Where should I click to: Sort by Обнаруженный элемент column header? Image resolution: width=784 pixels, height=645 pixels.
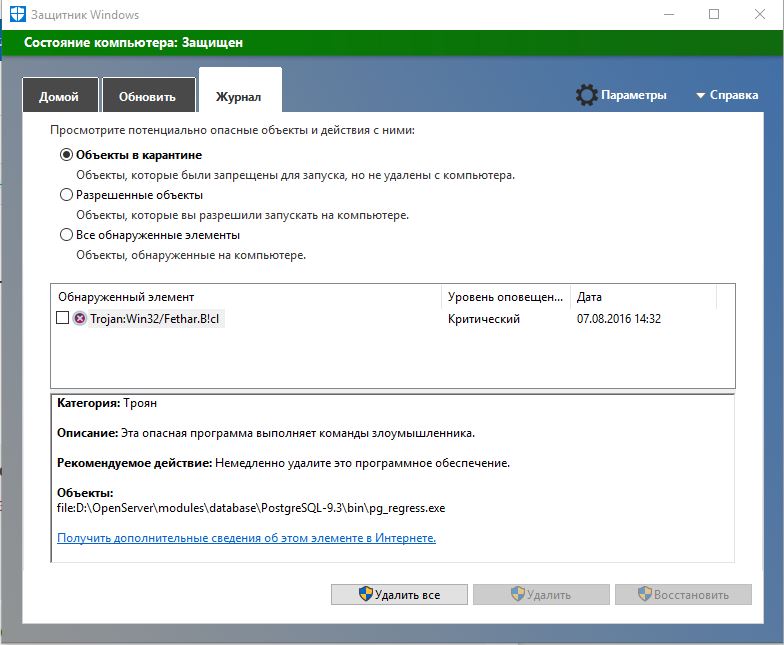tap(245, 297)
